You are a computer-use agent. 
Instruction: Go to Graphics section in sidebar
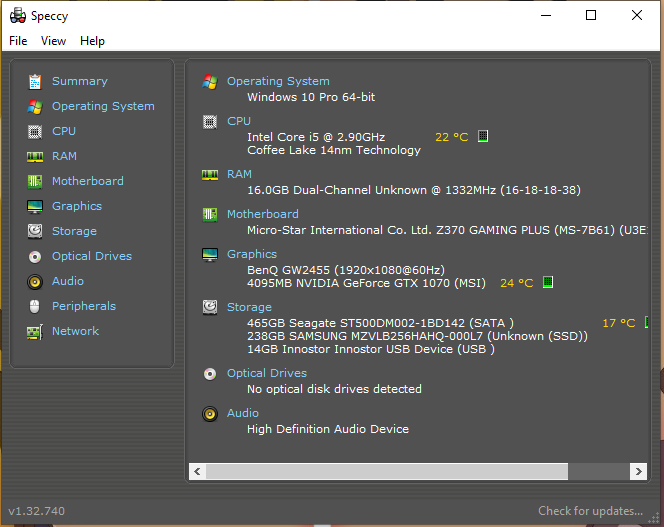coord(77,206)
